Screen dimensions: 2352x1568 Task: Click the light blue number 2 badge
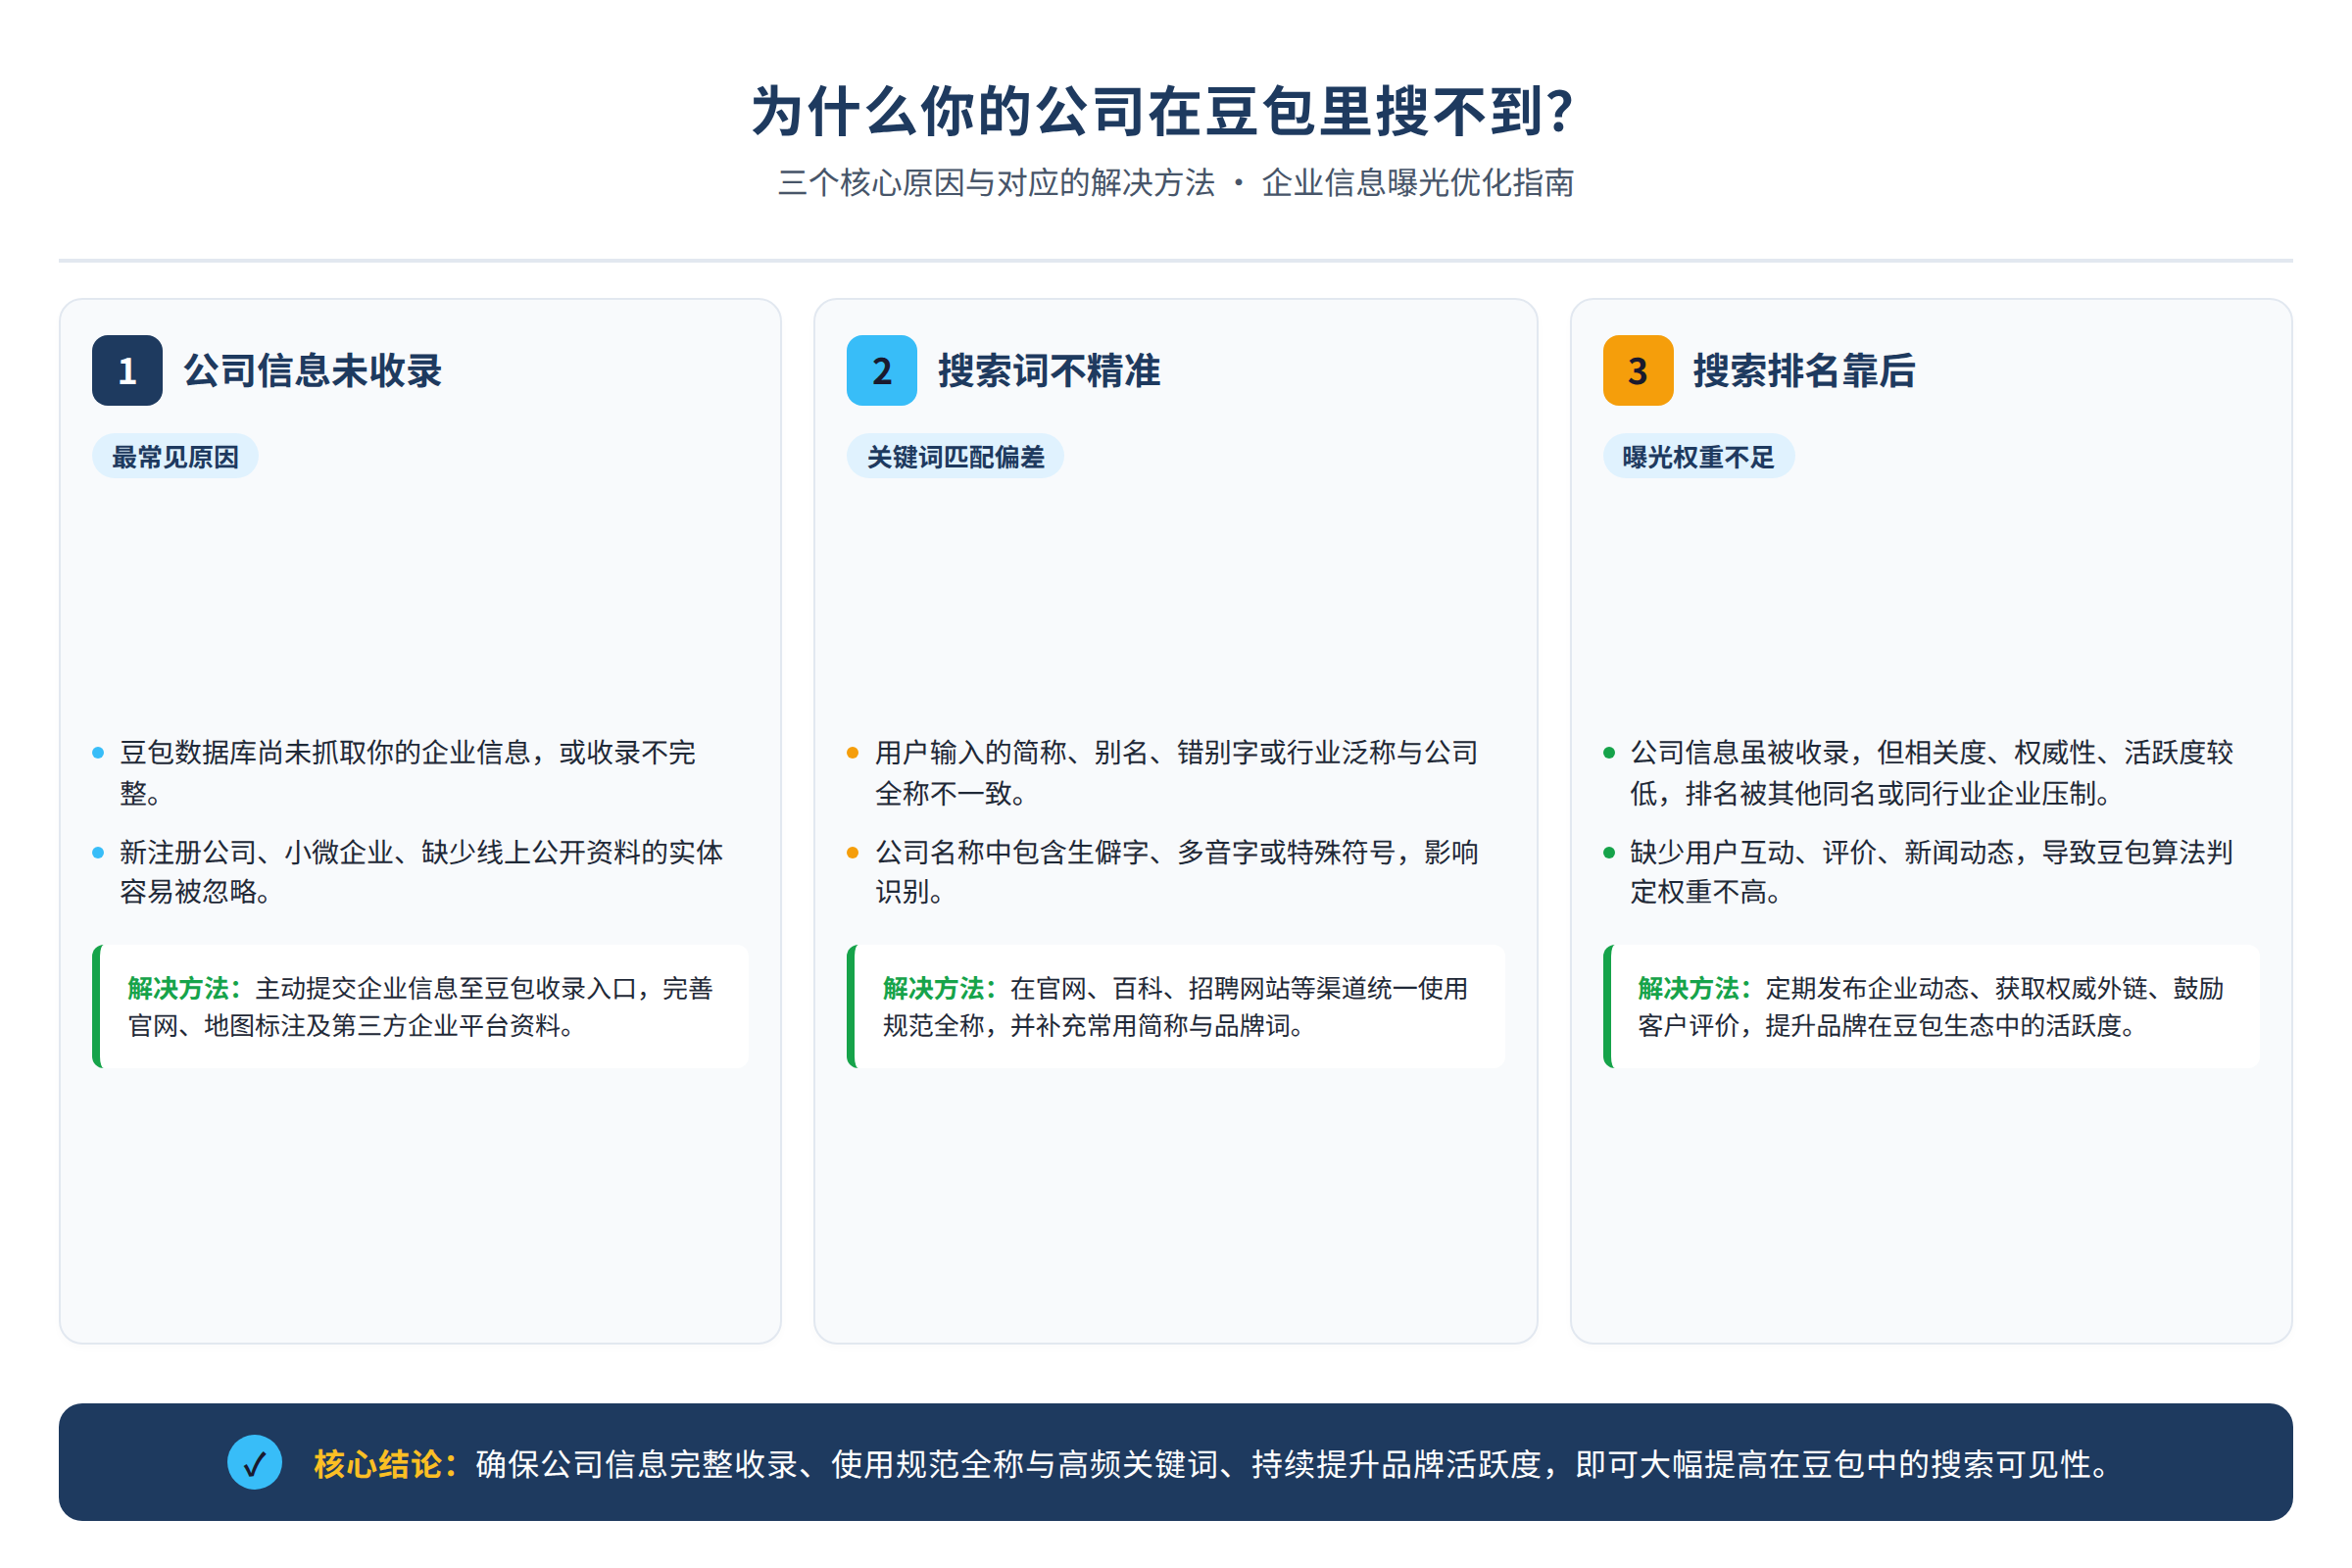(x=882, y=370)
